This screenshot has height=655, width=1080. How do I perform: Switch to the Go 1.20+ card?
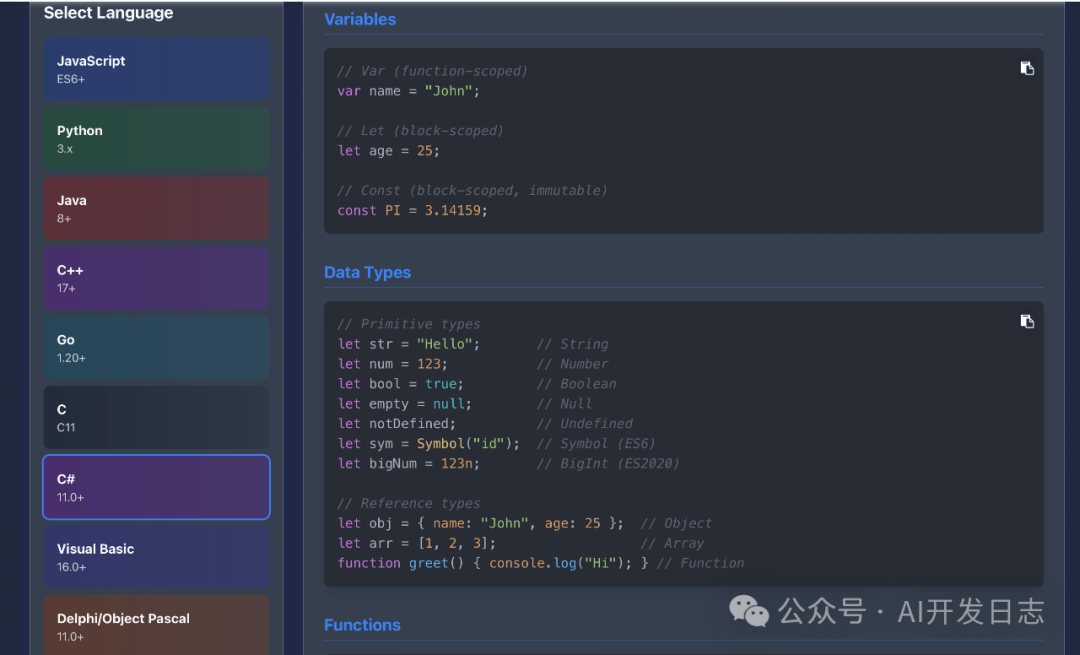click(x=156, y=348)
